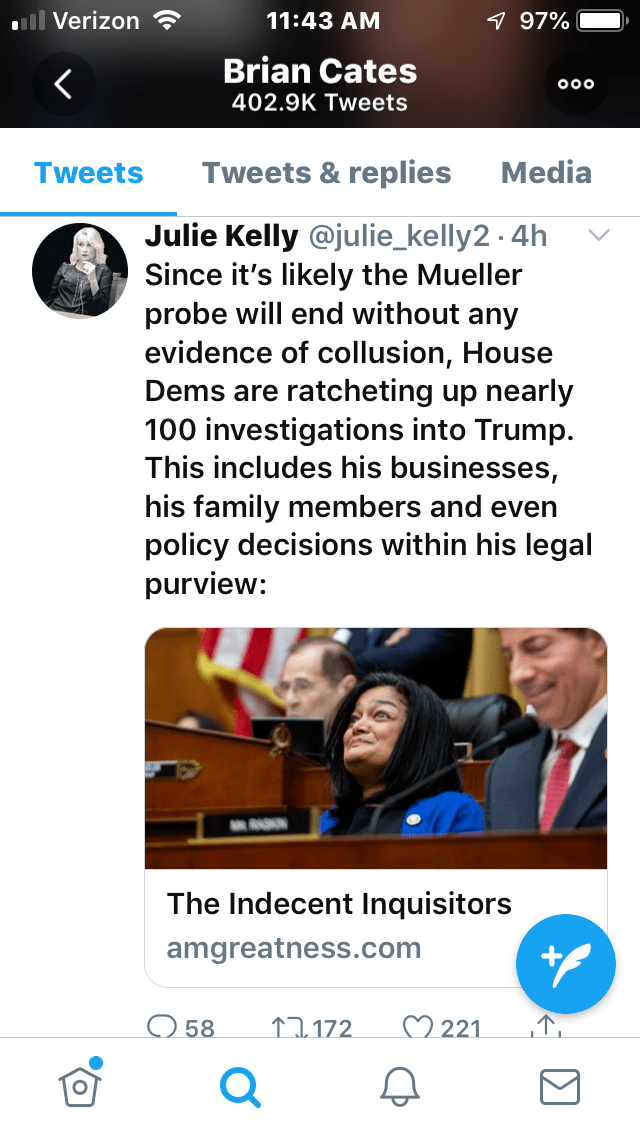This screenshot has width=640, height=1136.
Task: Switch to the Media tab
Action: (x=546, y=172)
